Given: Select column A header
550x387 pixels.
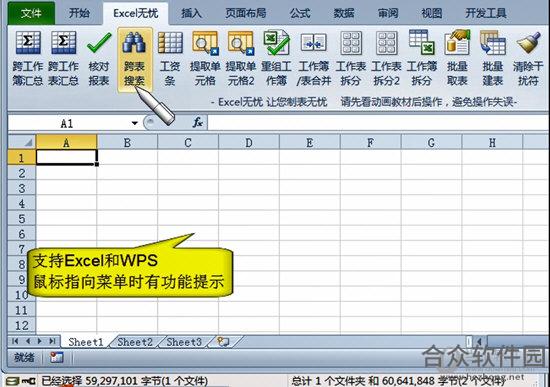Looking at the screenshot, I should (x=66, y=142).
